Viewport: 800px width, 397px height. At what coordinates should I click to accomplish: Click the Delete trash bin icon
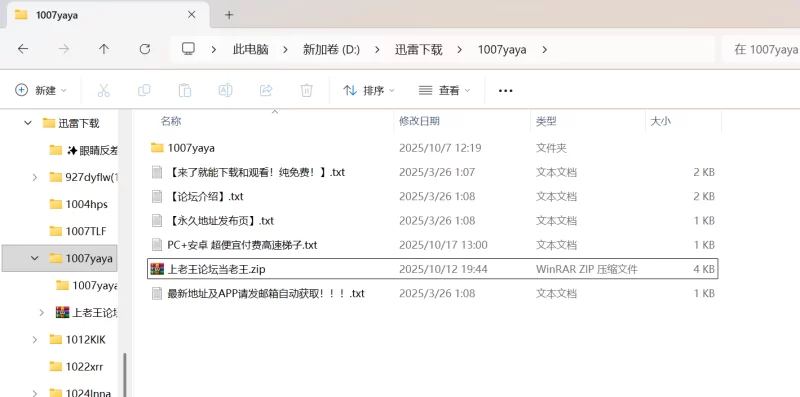point(306,90)
